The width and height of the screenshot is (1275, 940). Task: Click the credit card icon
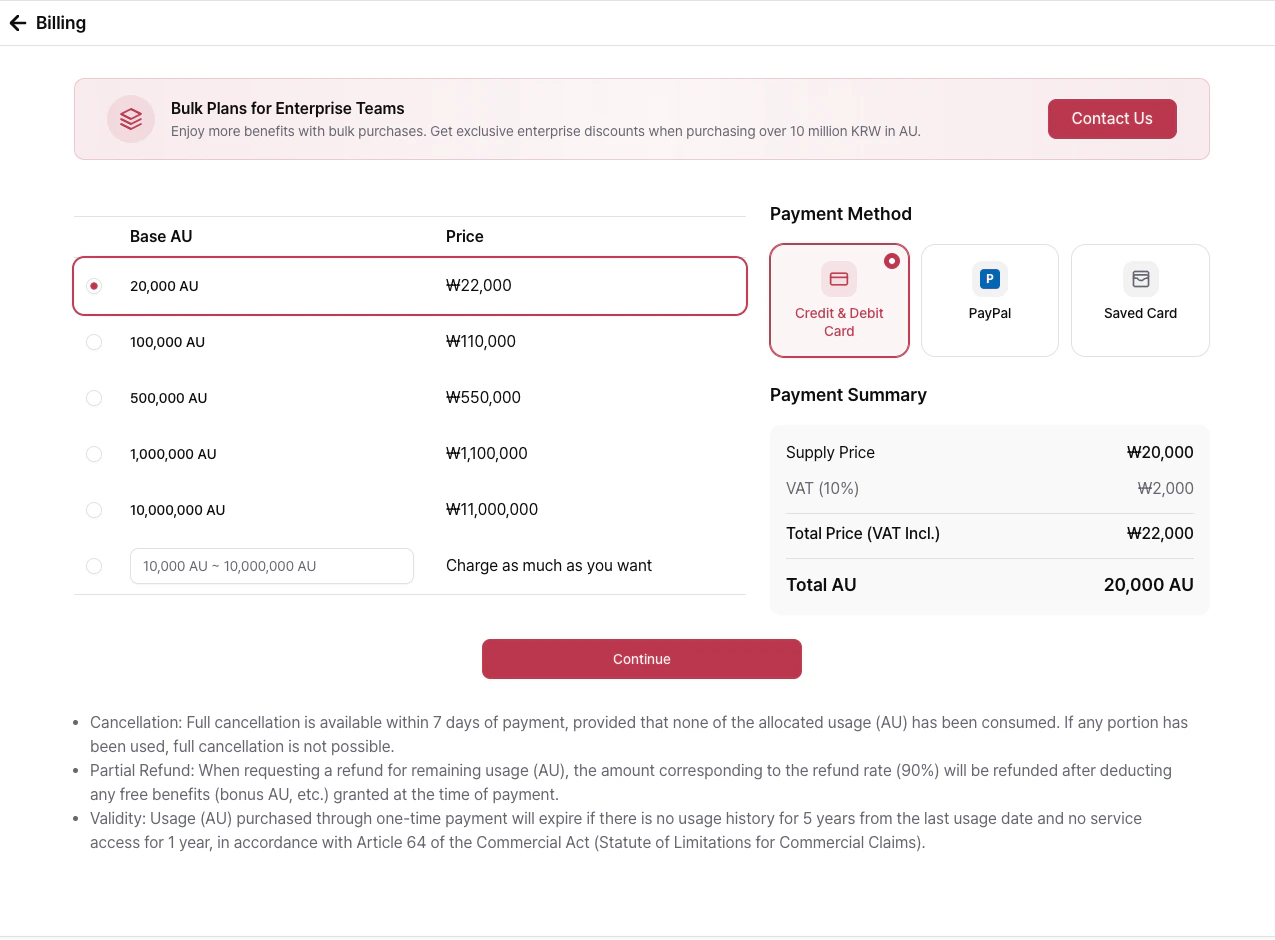(839, 279)
